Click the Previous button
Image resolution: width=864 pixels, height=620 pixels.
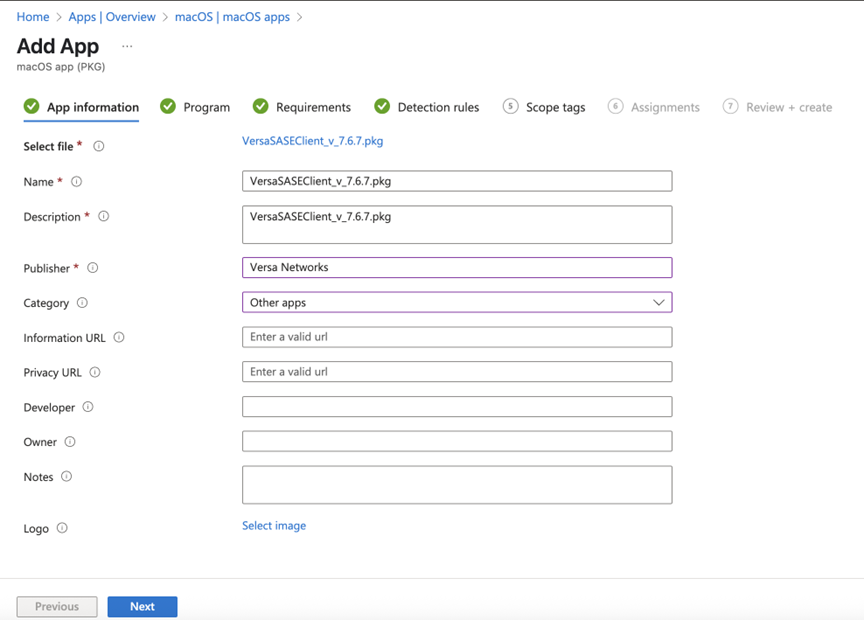click(57, 606)
